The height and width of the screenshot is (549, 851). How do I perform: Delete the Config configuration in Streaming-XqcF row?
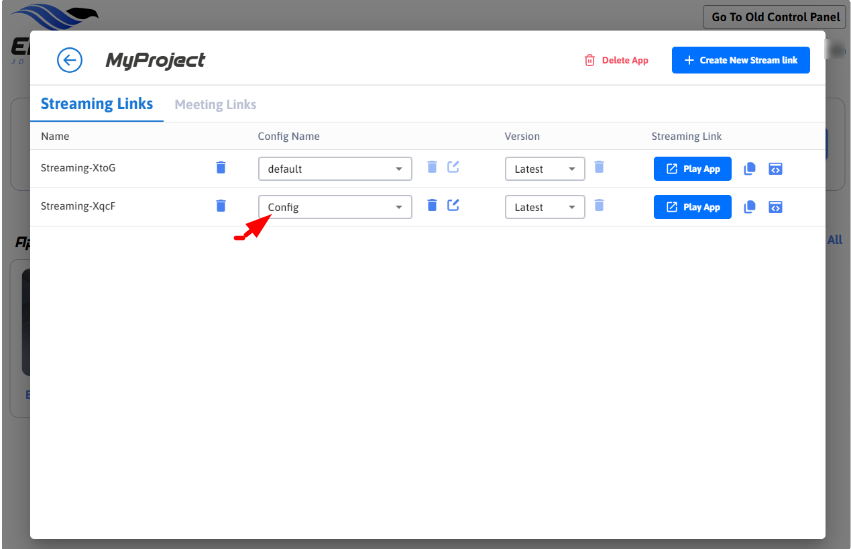click(x=432, y=205)
